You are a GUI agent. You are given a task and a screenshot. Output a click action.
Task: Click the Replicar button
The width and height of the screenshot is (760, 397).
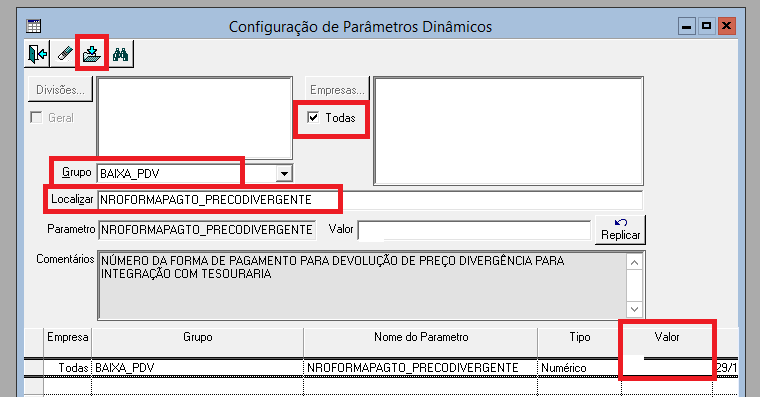tap(620, 229)
